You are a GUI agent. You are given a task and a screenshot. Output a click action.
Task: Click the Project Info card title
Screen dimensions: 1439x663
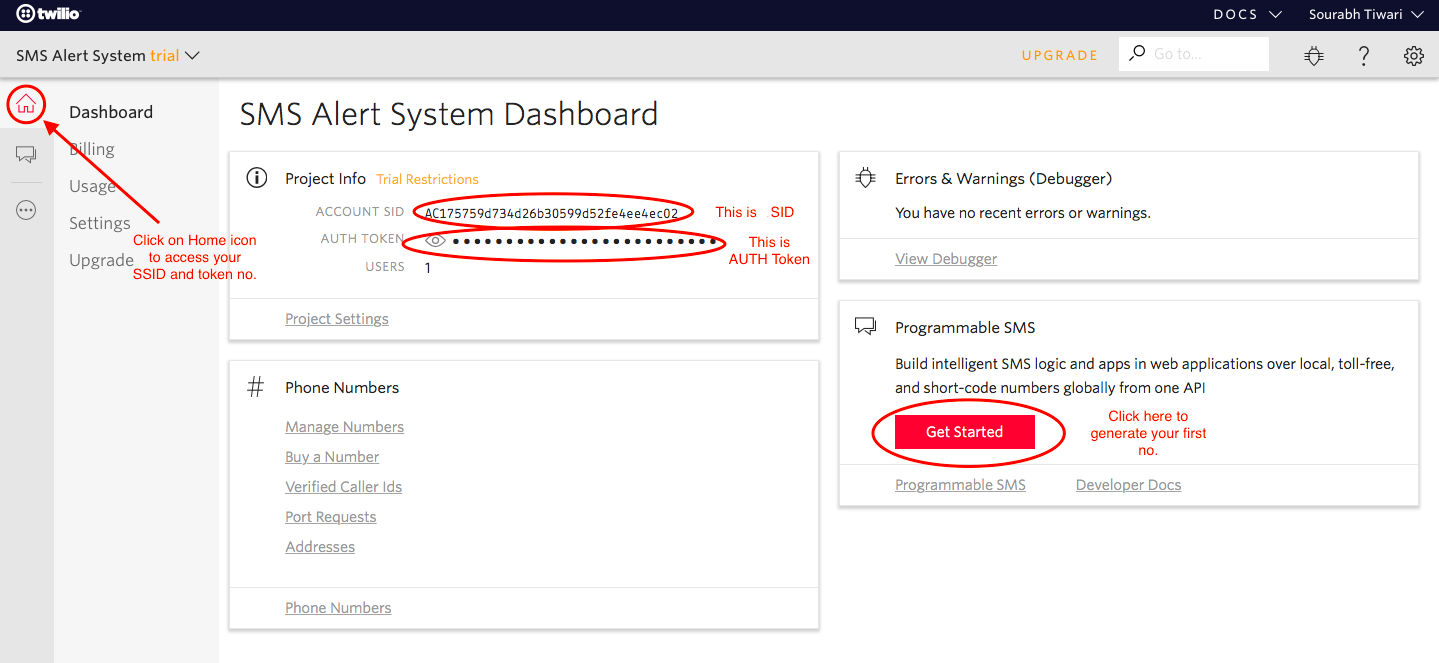click(x=325, y=178)
